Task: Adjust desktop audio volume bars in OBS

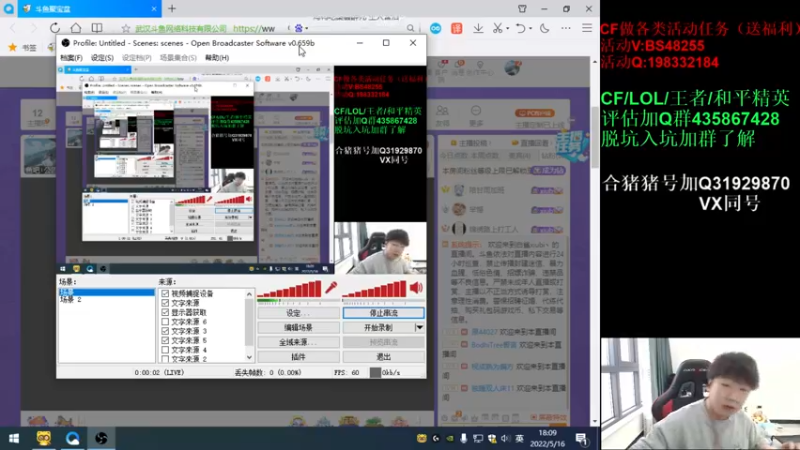Action: click(374, 289)
